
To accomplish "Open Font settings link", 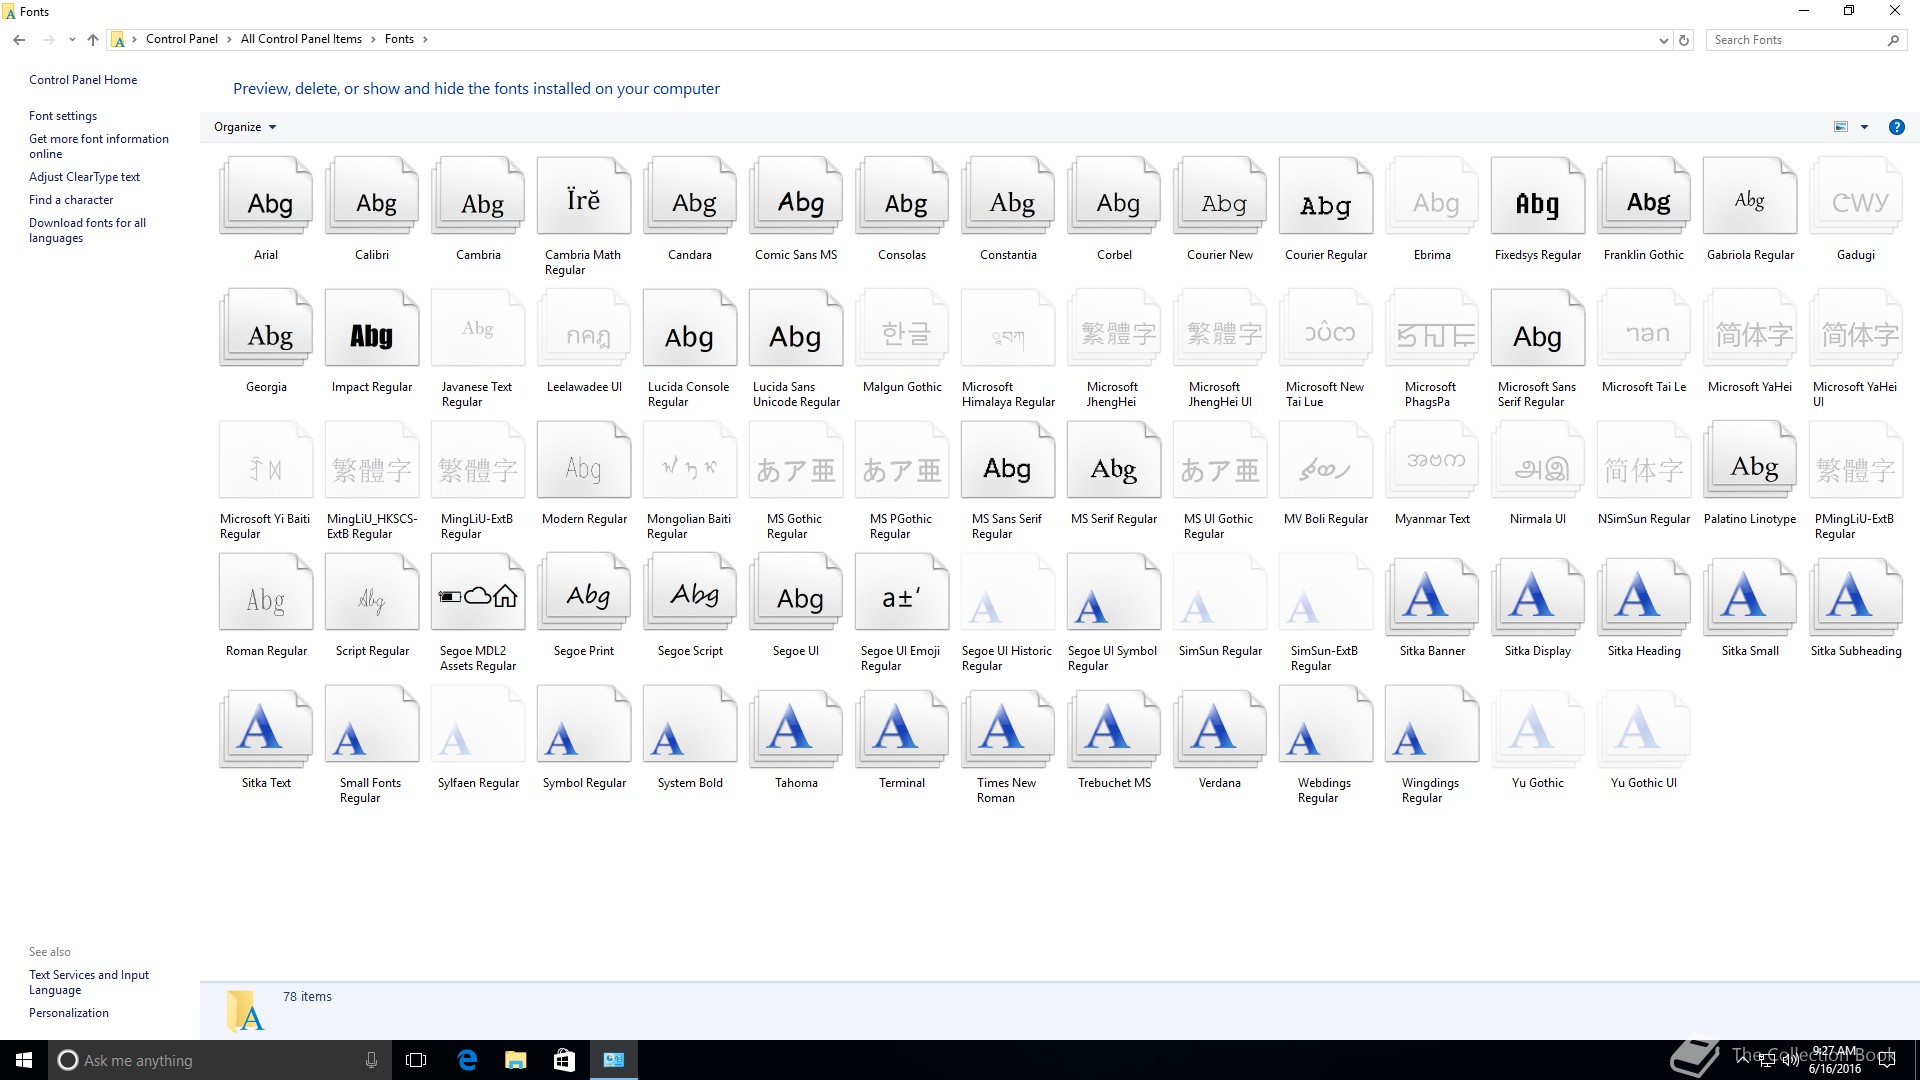I will [63, 116].
